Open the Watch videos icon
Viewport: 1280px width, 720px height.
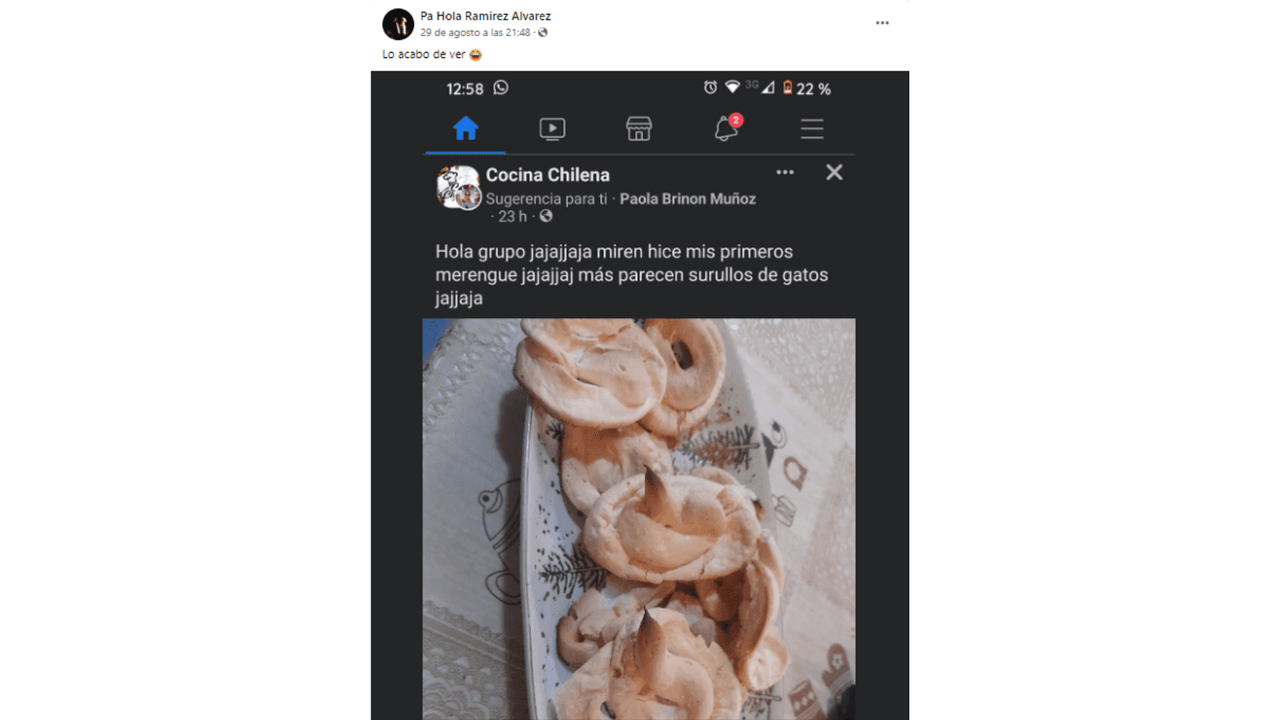coord(551,128)
